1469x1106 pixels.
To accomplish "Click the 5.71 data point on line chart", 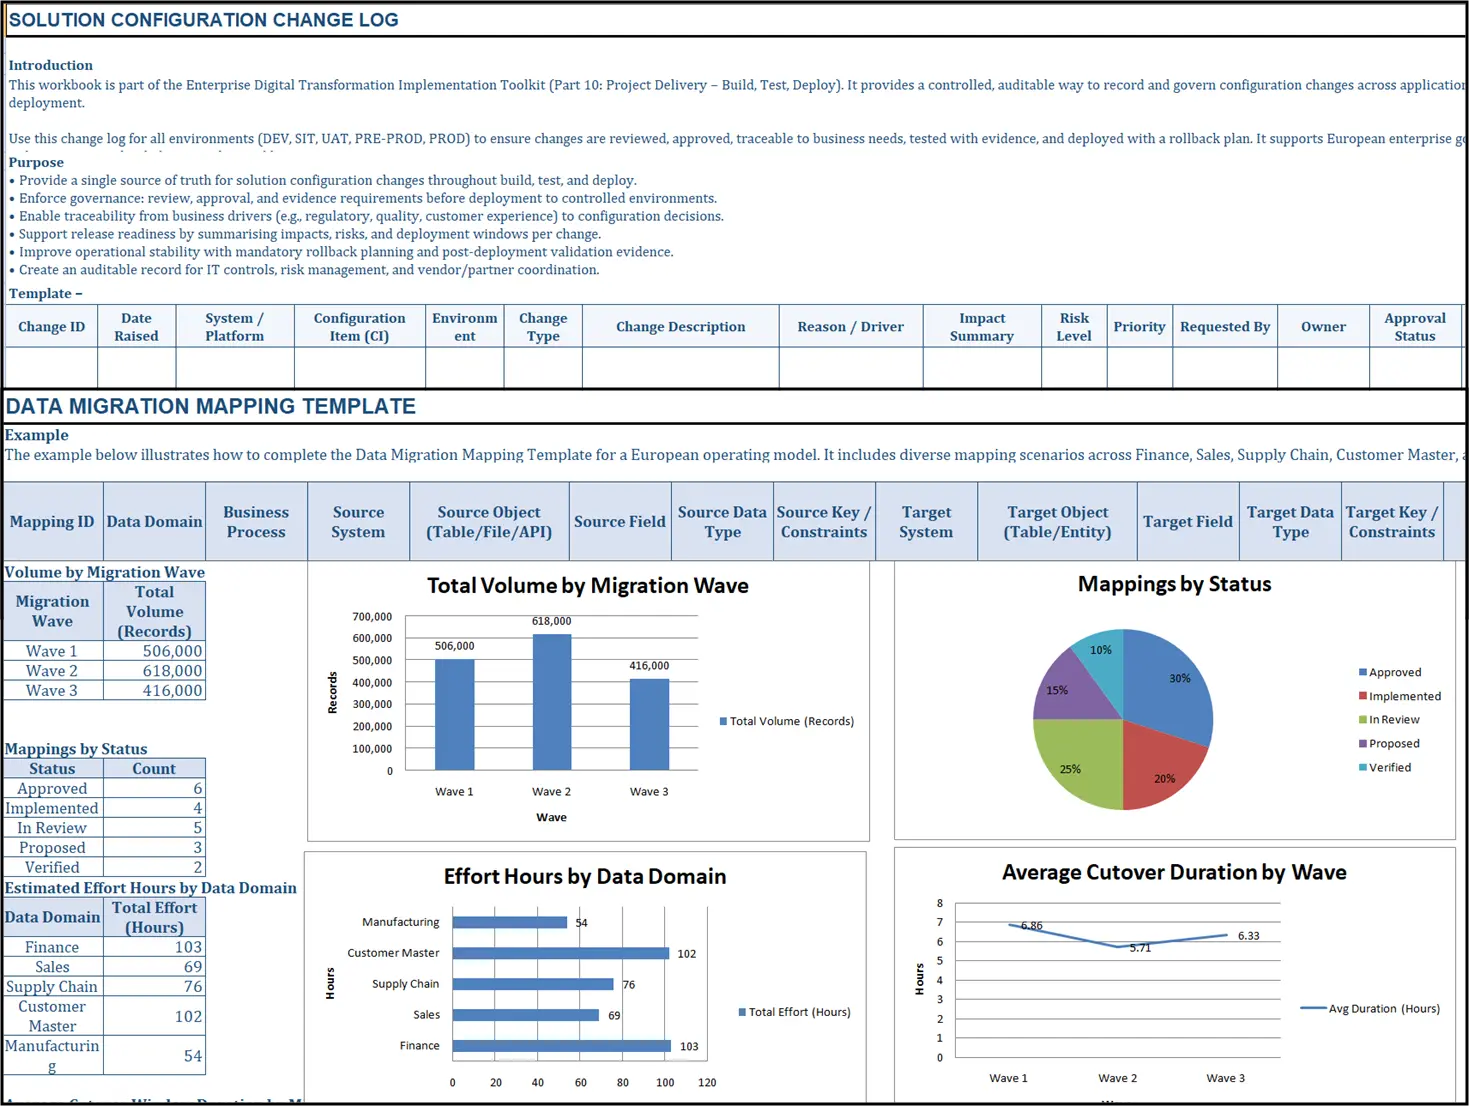I will pyautogui.click(x=1118, y=946).
